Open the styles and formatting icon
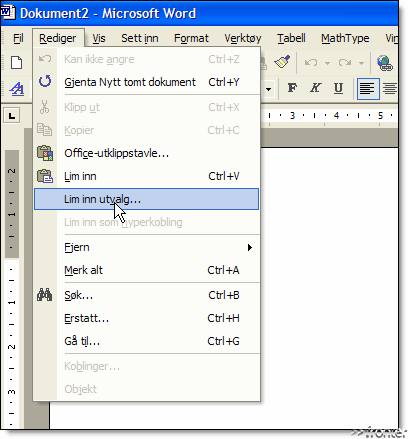 click(x=16, y=88)
